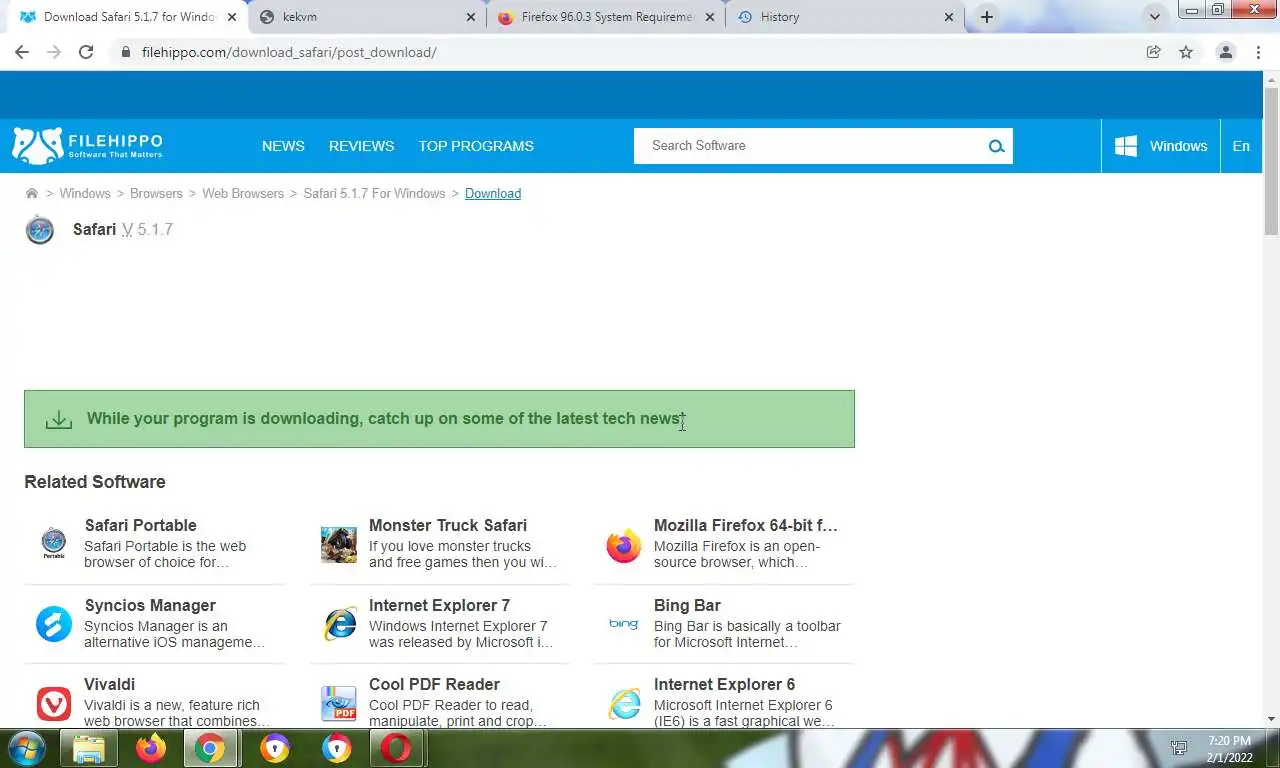Open NEWS in the site menu
The height and width of the screenshot is (768, 1280).
click(x=283, y=146)
